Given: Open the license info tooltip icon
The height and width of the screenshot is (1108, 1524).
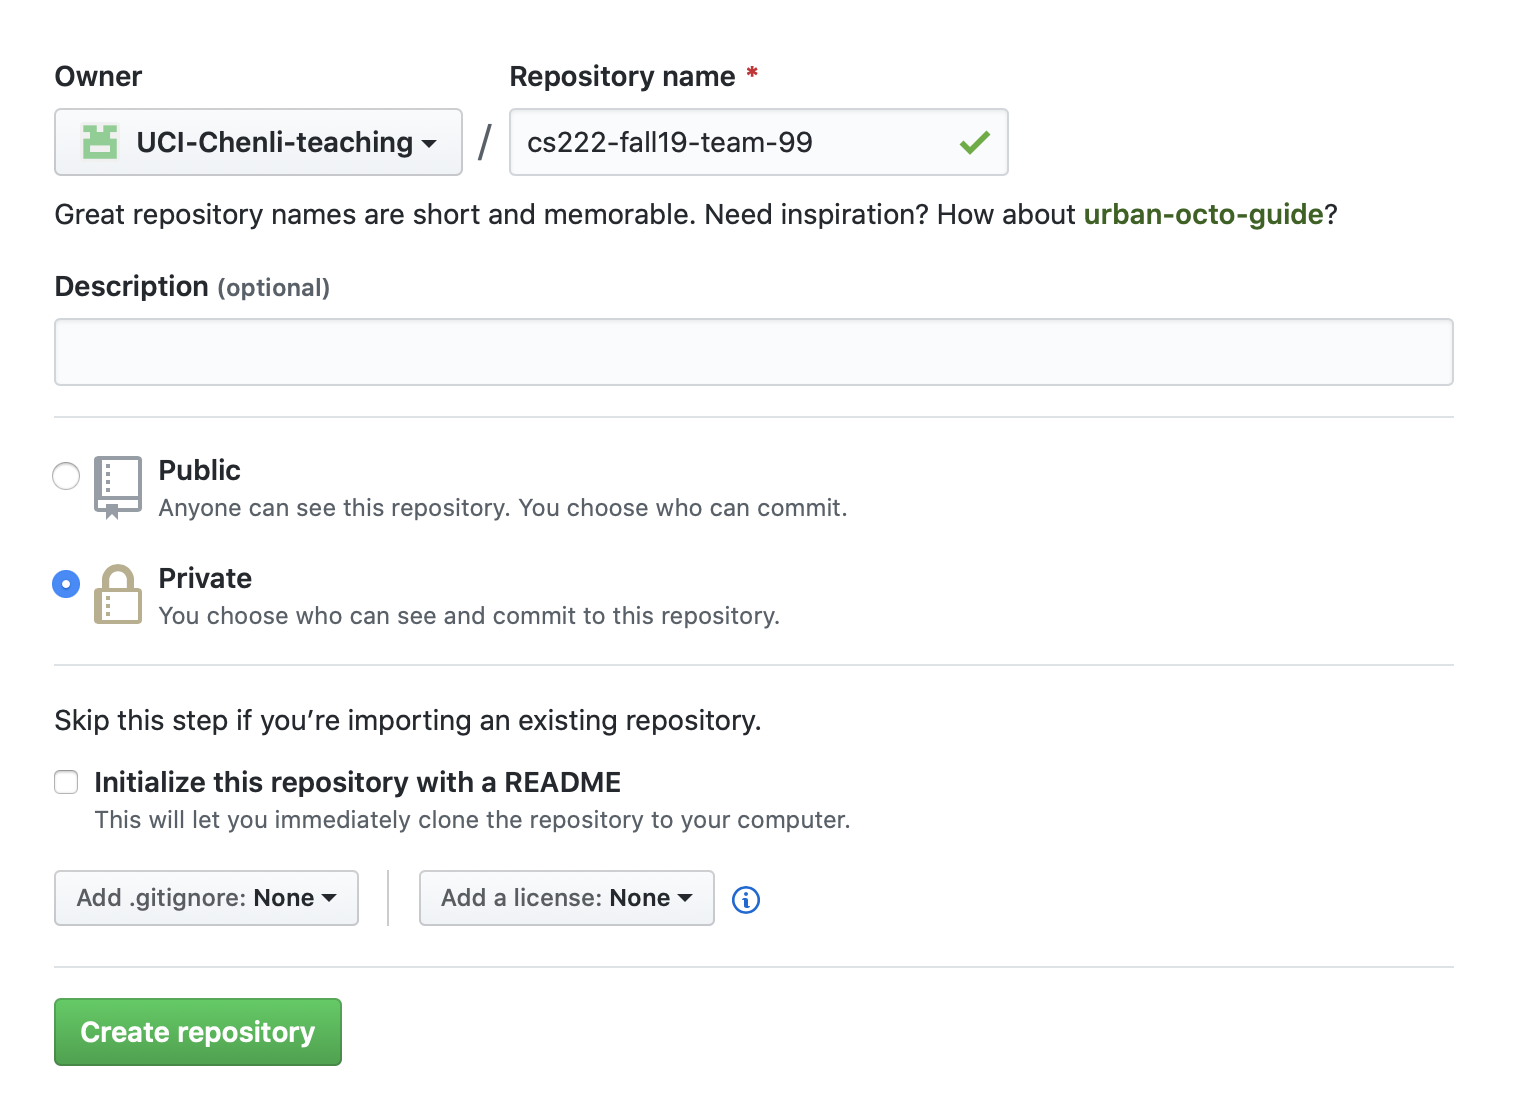Looking at the screenshot, I should click(x=744, y=899).
